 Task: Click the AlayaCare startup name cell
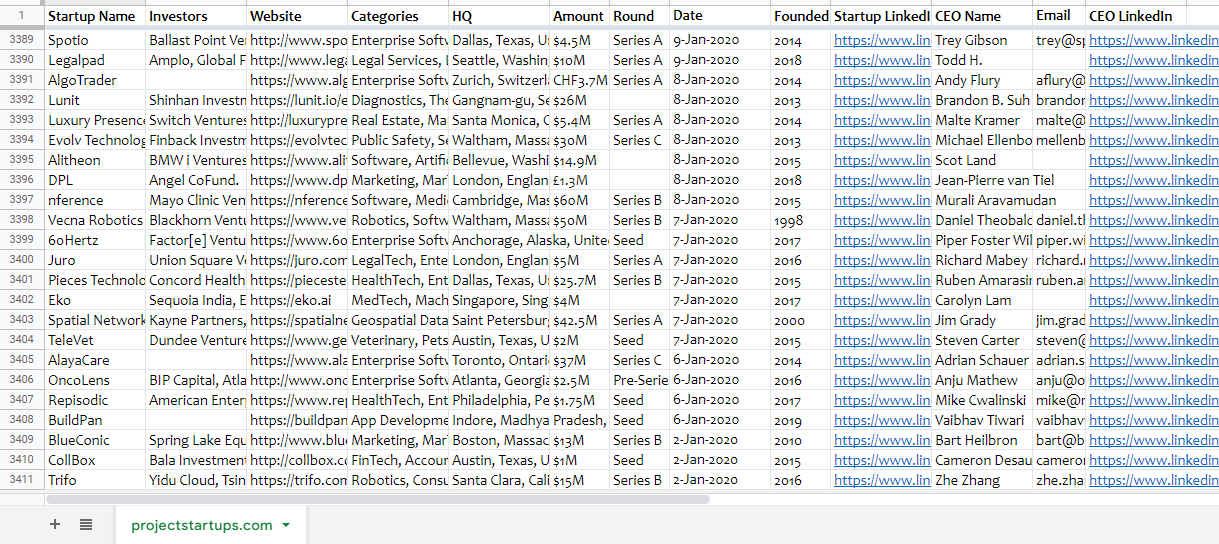pyautogui.click(x=95, y=360)
